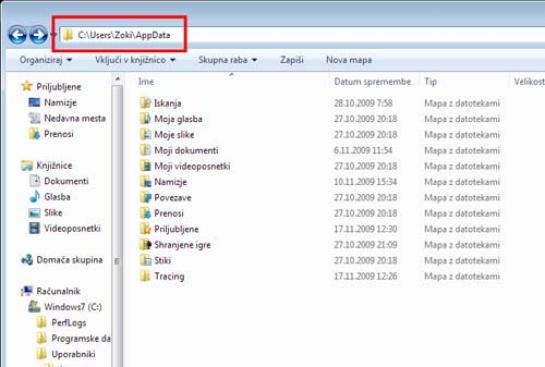Click the Tracing date 17.11.2009 12:26
This screenshot has height=367, width=545.
365,276
